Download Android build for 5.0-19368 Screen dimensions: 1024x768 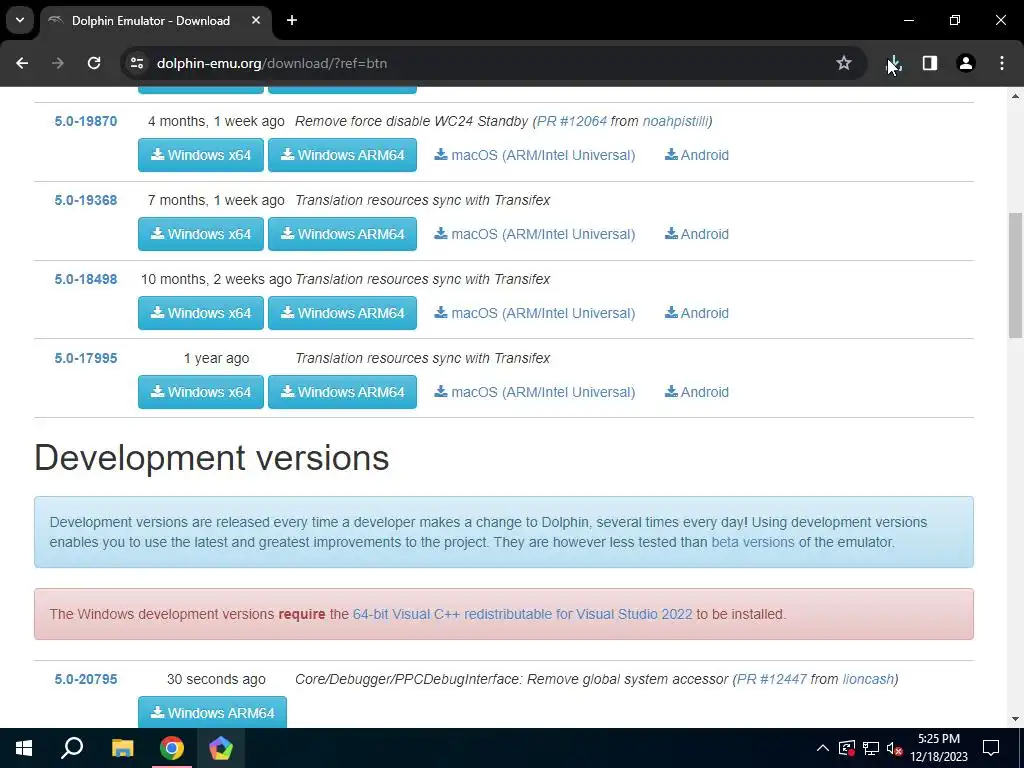(697, 234)
